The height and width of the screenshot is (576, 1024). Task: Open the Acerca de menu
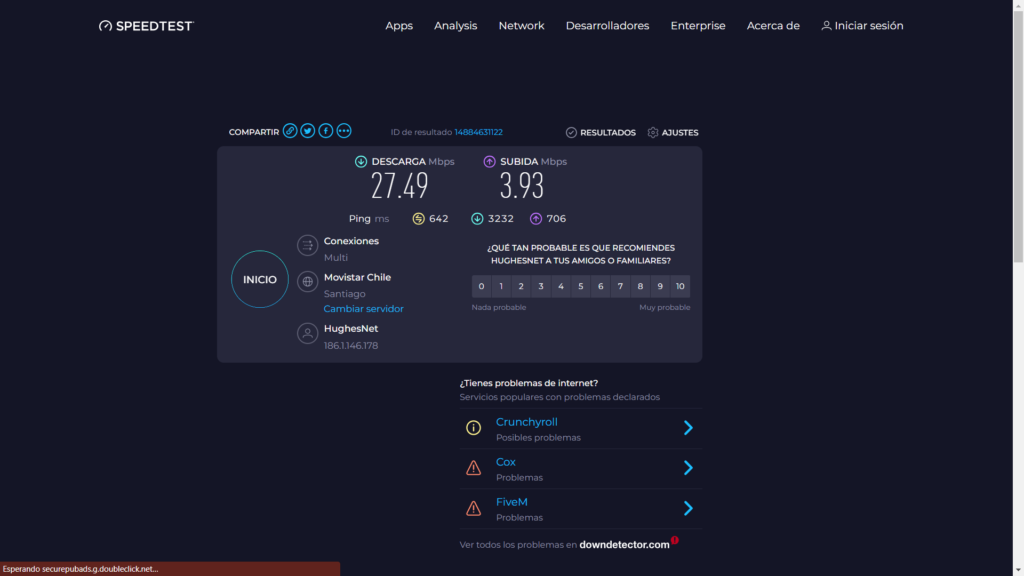(773, 26)
